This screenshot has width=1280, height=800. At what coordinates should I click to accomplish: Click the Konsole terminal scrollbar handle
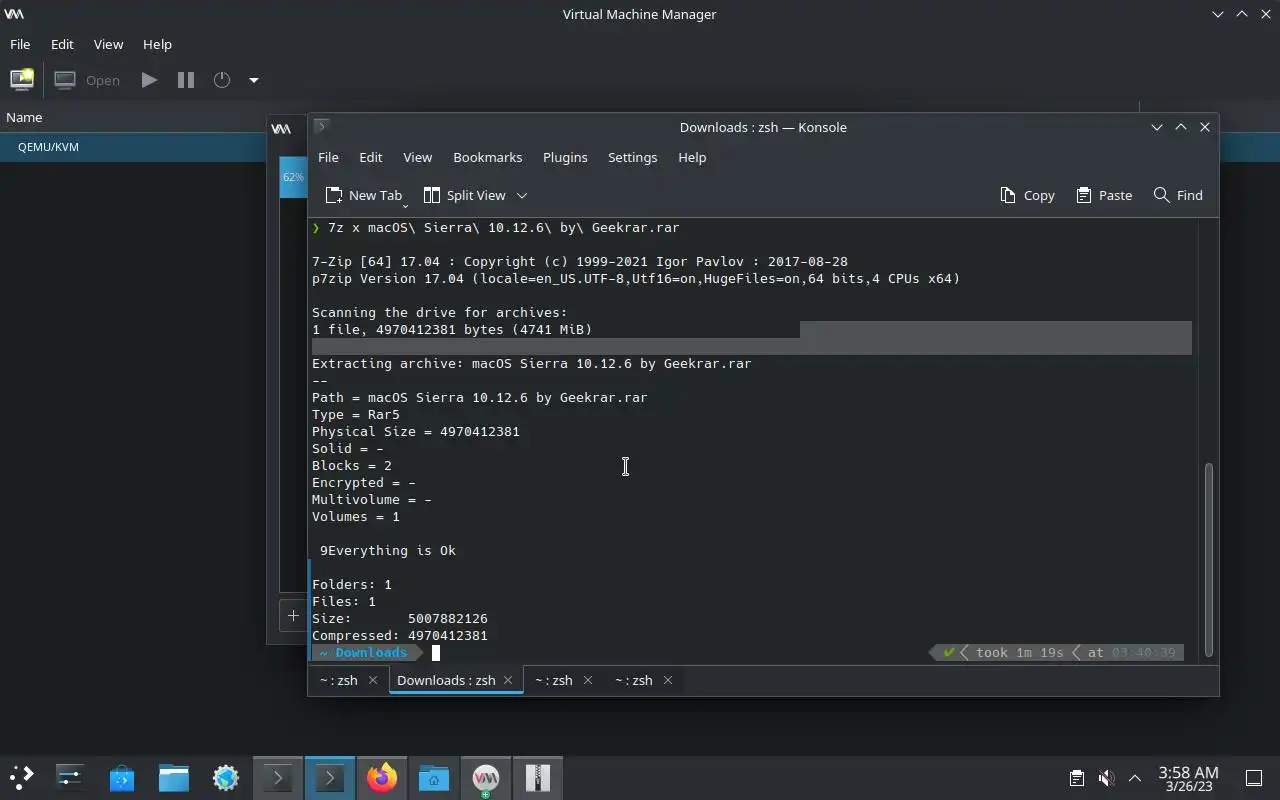point(1208,558)
